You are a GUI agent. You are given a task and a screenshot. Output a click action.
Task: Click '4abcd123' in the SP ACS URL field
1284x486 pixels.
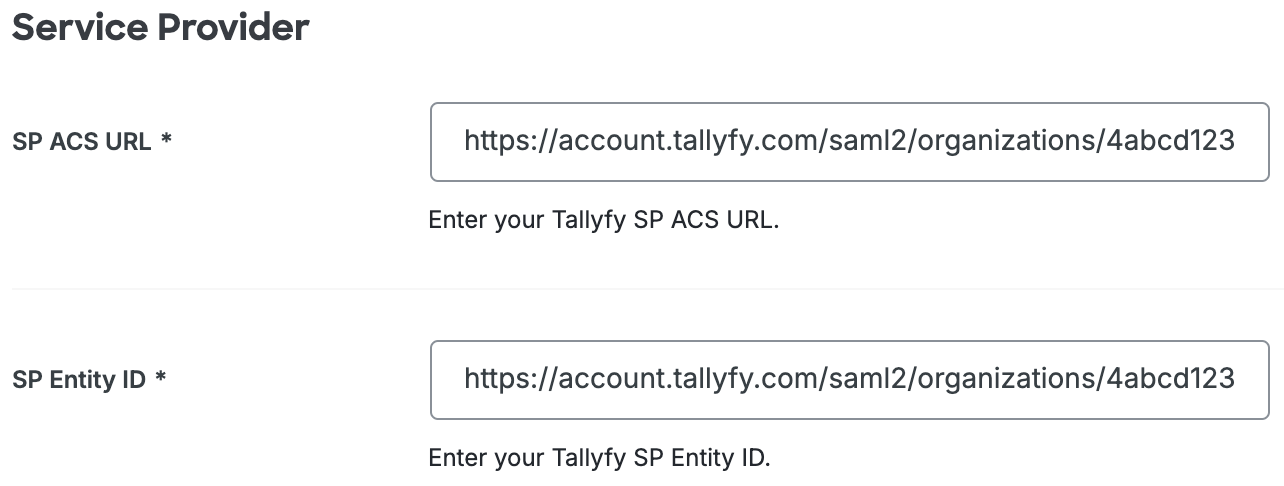tap(1170, 141)
